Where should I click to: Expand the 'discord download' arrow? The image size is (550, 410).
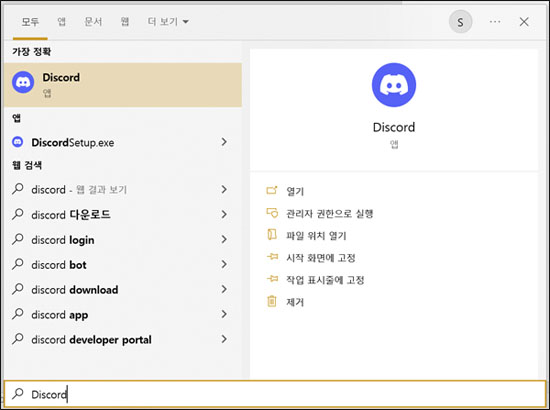tap(224, 289)
